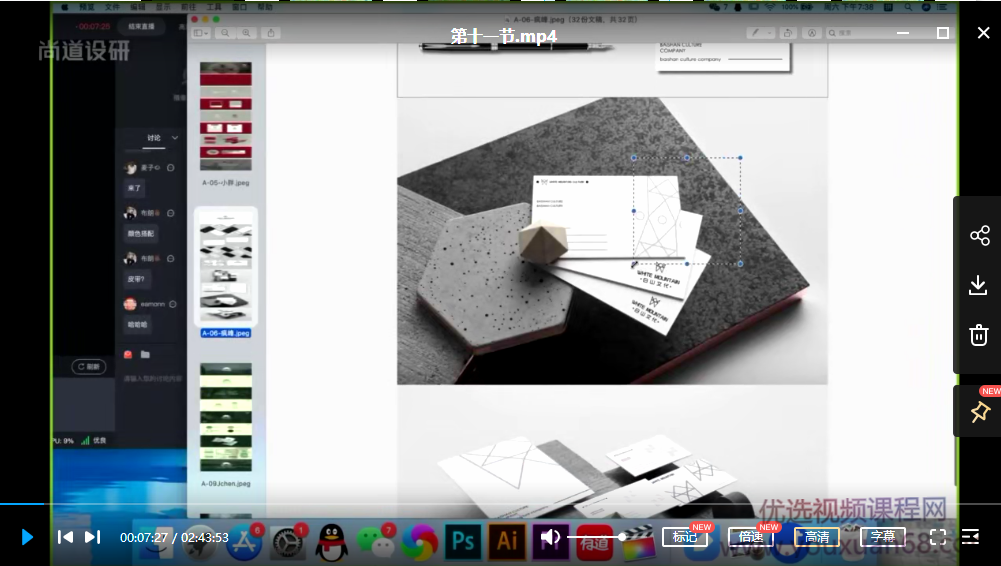The height and width of the screenshot is (566, 1001).
Task: Close the video player window
Action: tap(983, 33)
